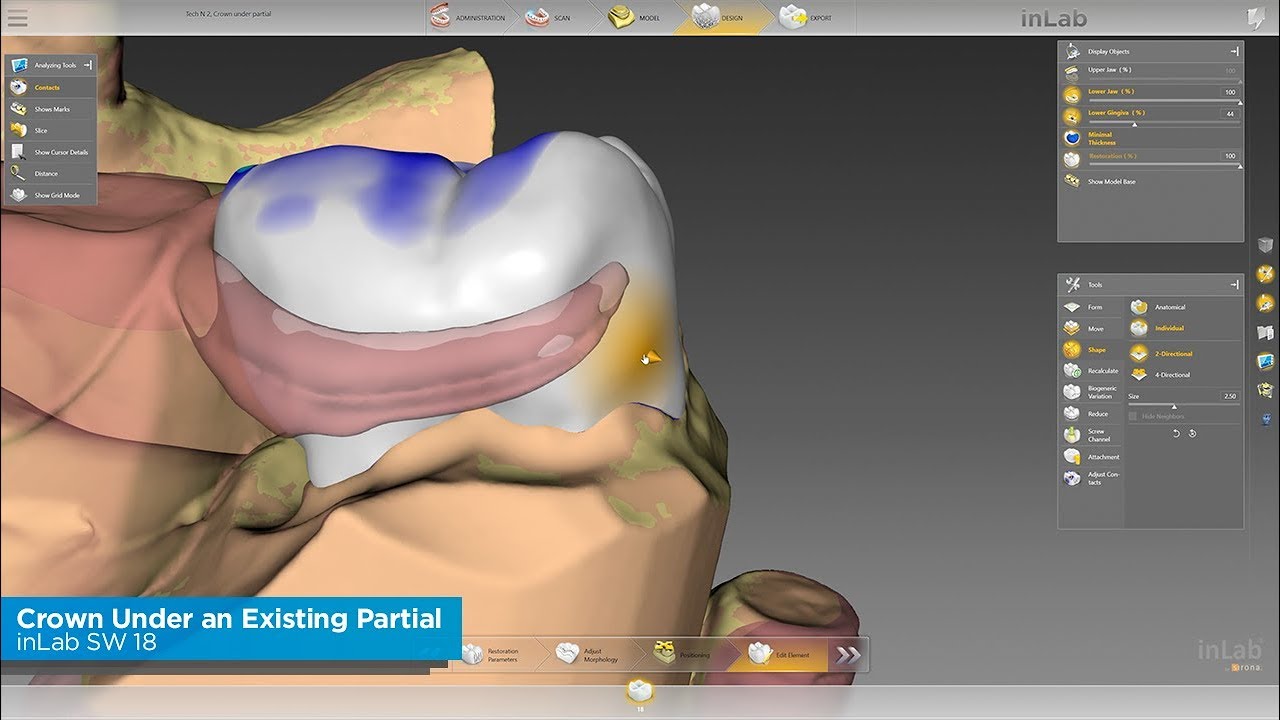The image size is (1280, 720).
Task: Activate the Slice tool
Action: (50, 130)
